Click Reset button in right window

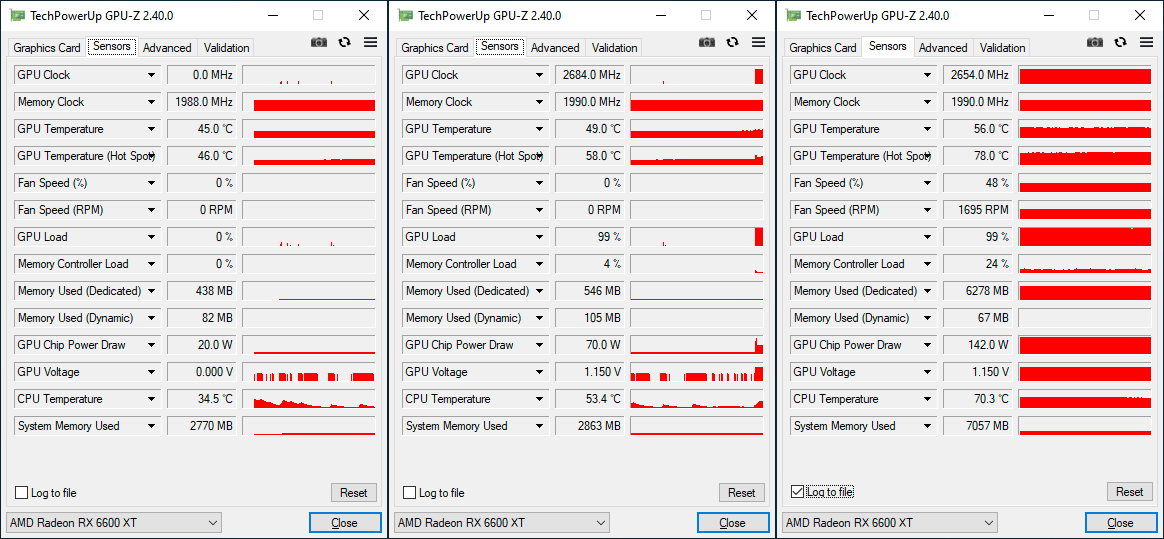1130,491
